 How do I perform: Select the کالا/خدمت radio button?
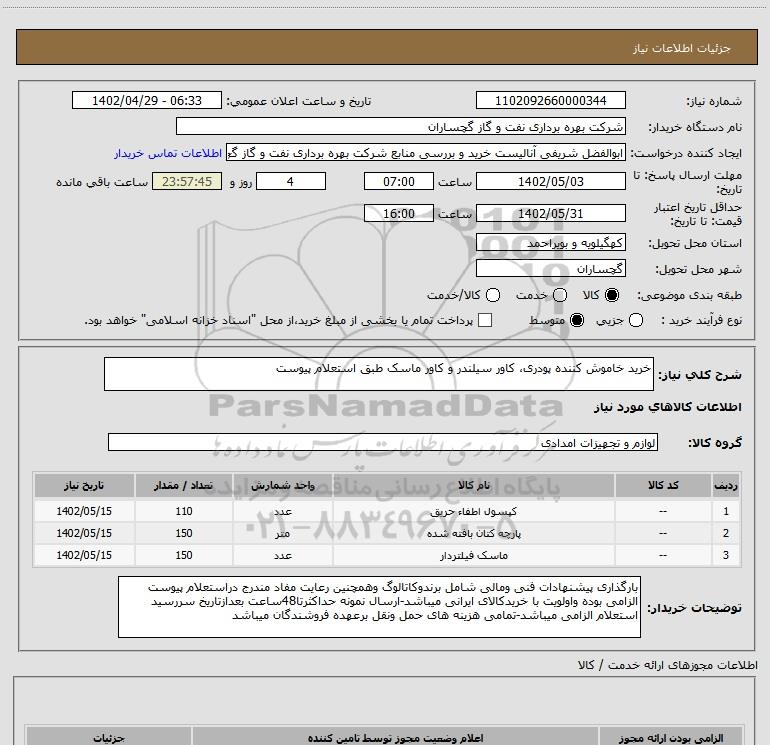pyautogui.click(x=493, y=295)
